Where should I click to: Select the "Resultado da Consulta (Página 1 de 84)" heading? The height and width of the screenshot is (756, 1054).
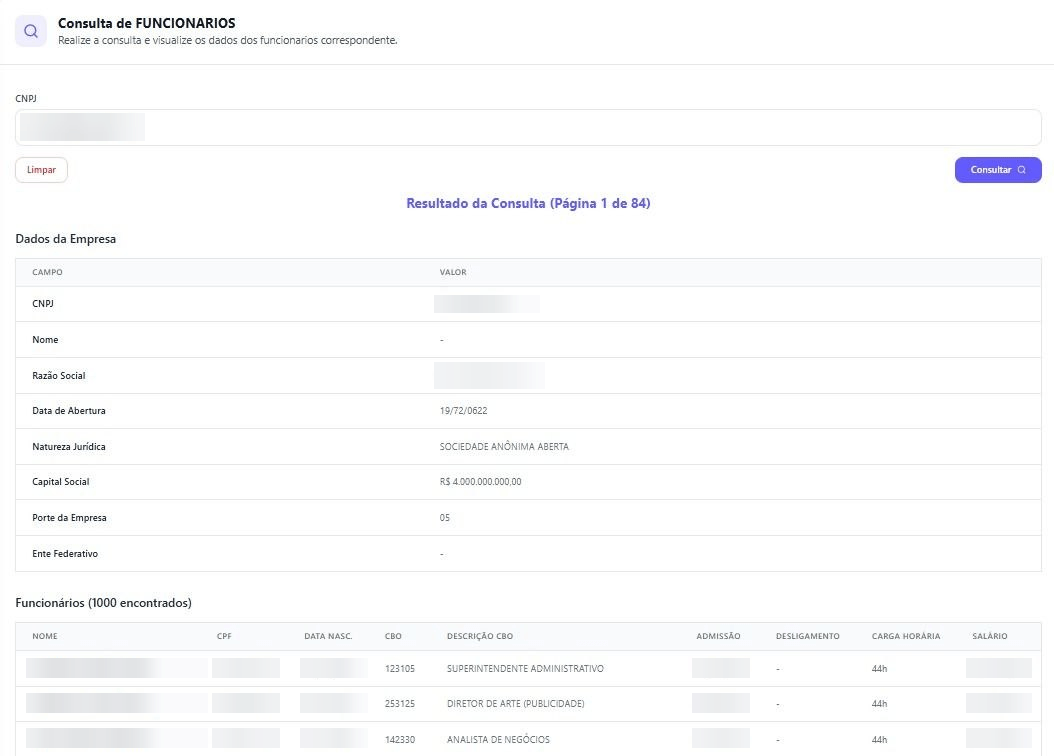tap(528, 203)
